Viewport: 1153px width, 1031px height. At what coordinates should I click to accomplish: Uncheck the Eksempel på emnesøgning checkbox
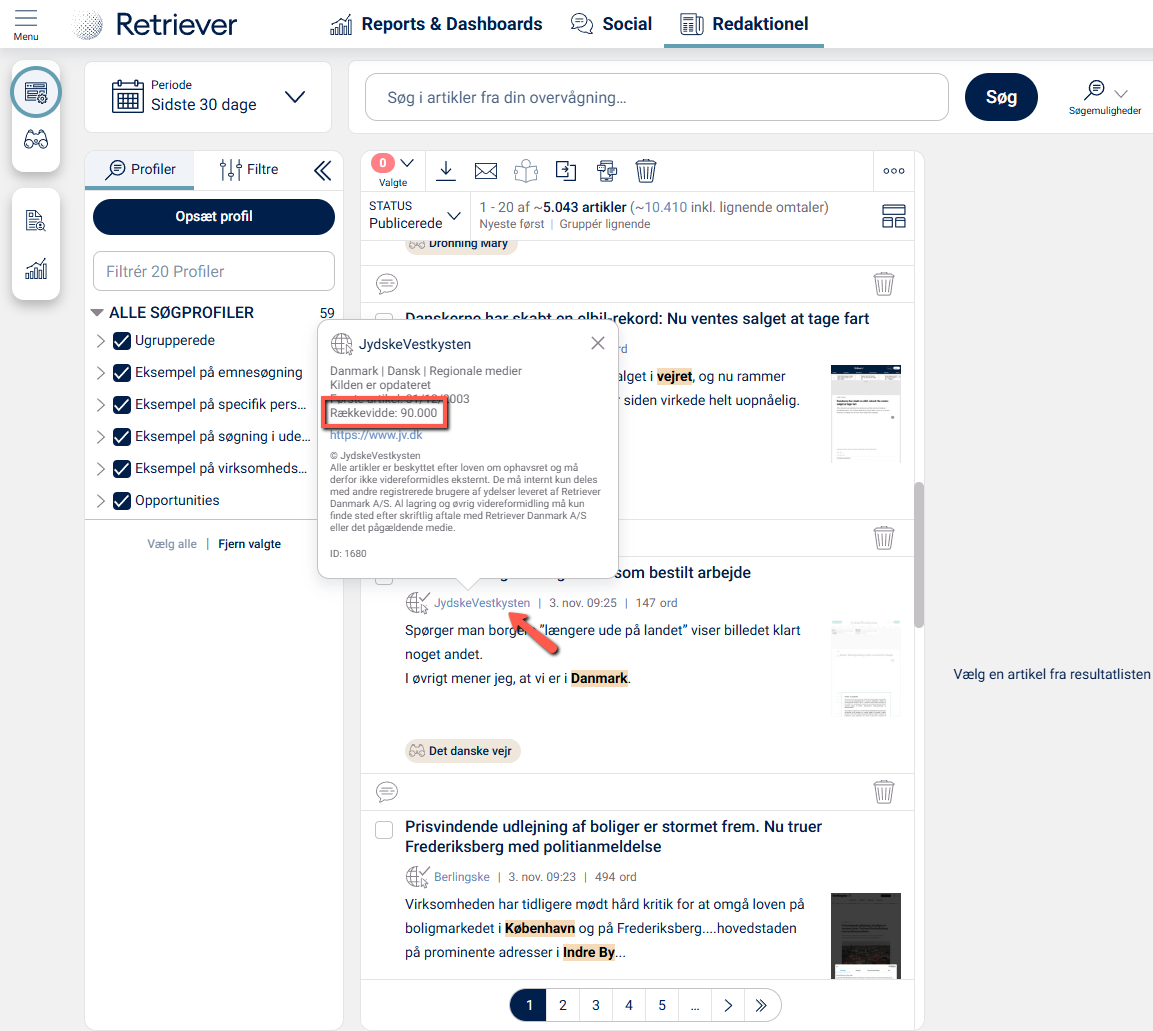coord(122,373)
